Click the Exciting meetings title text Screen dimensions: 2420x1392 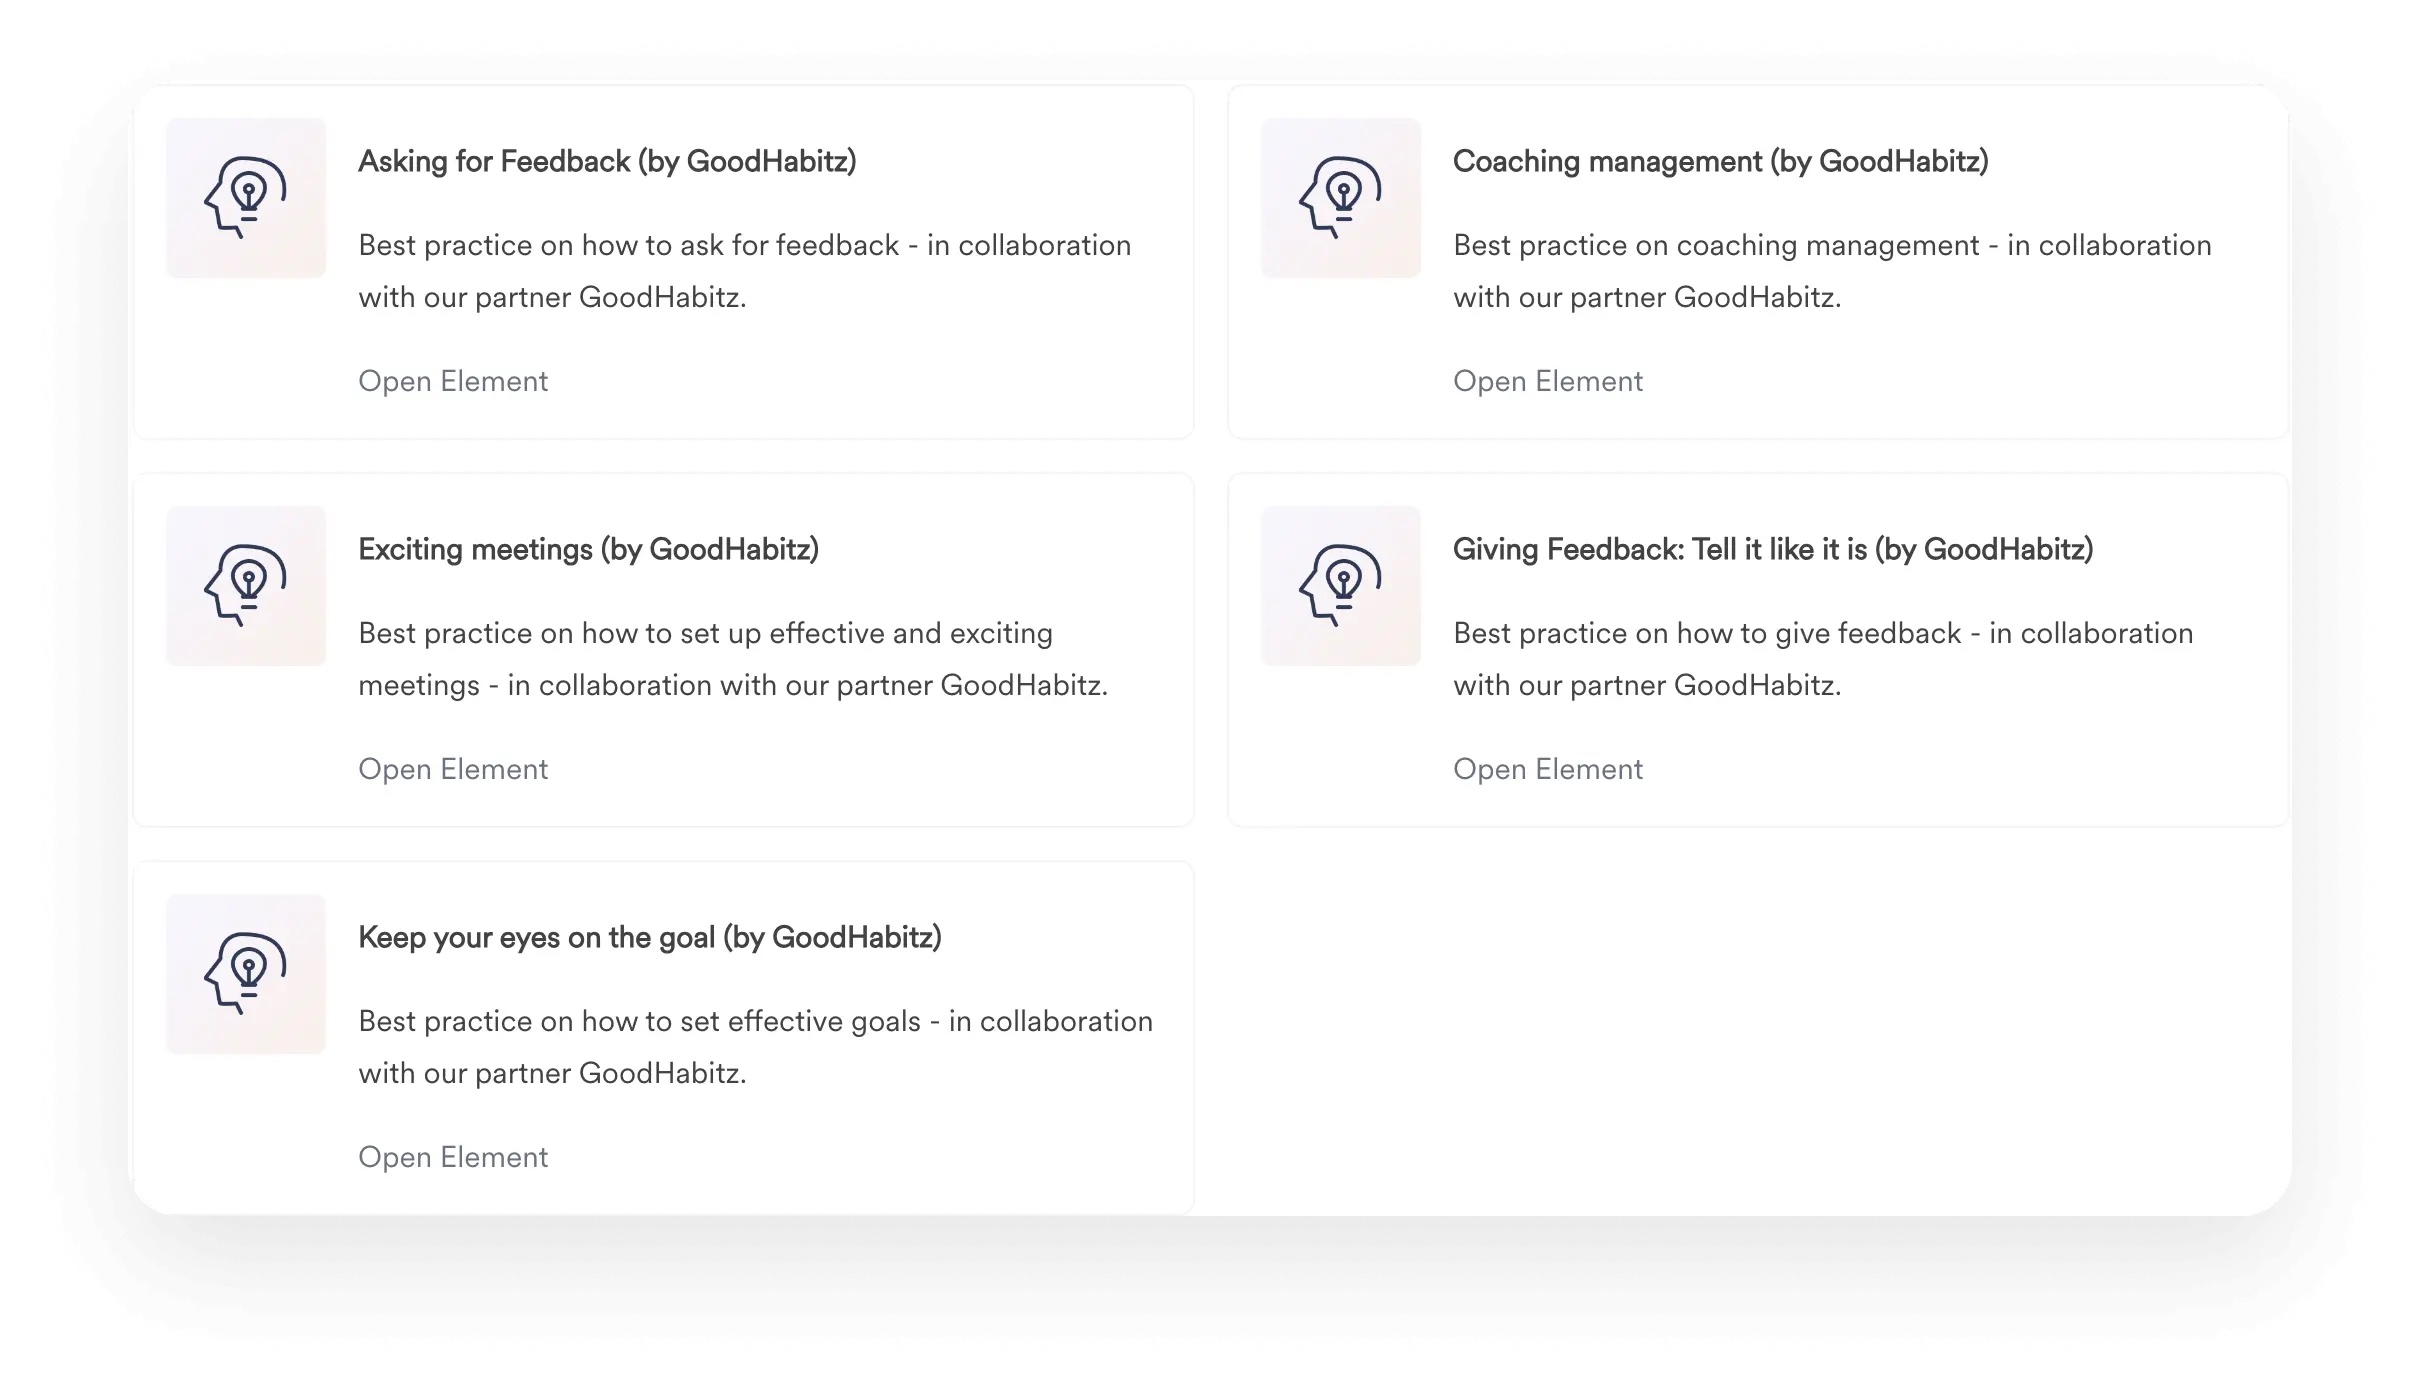(588, 548)
